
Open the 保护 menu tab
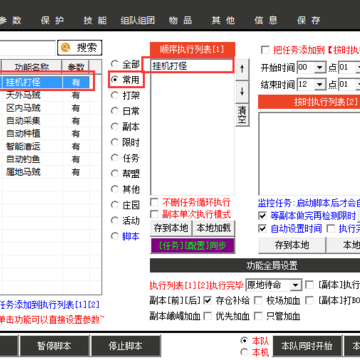coord(52,20)
